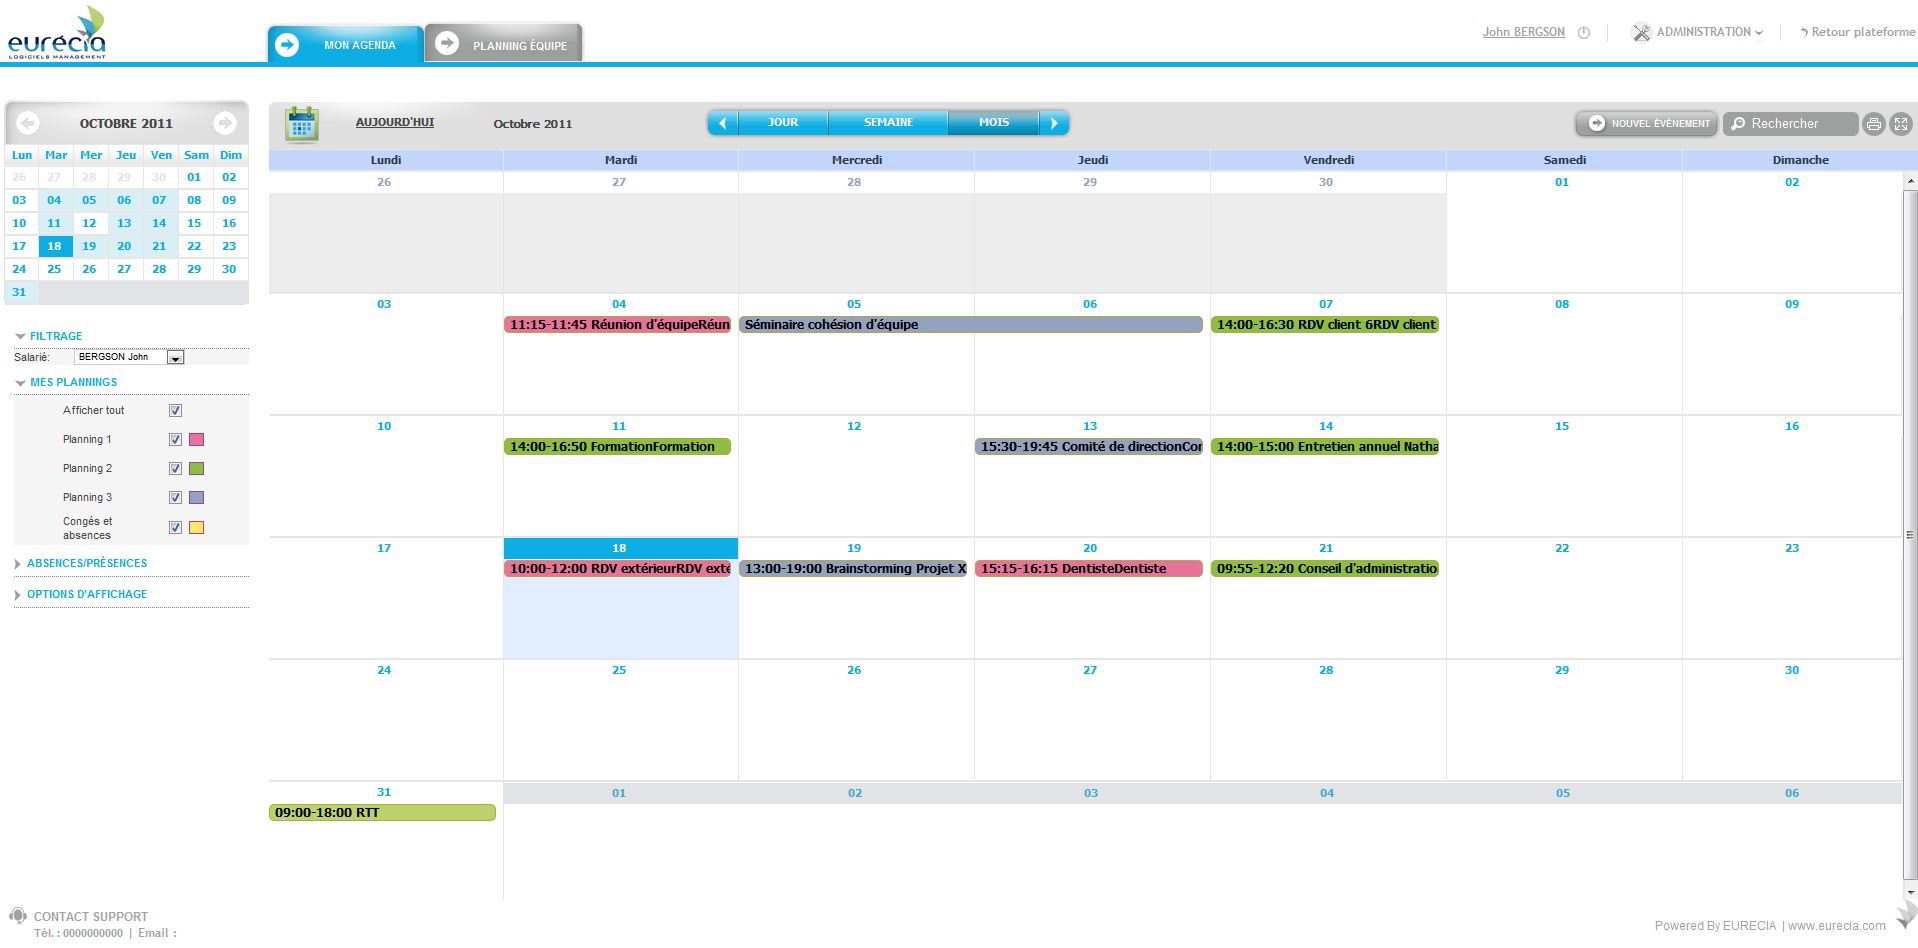Click Nouvel événement button
This screenshot has height=948, width=1918.
[1646, 124]
